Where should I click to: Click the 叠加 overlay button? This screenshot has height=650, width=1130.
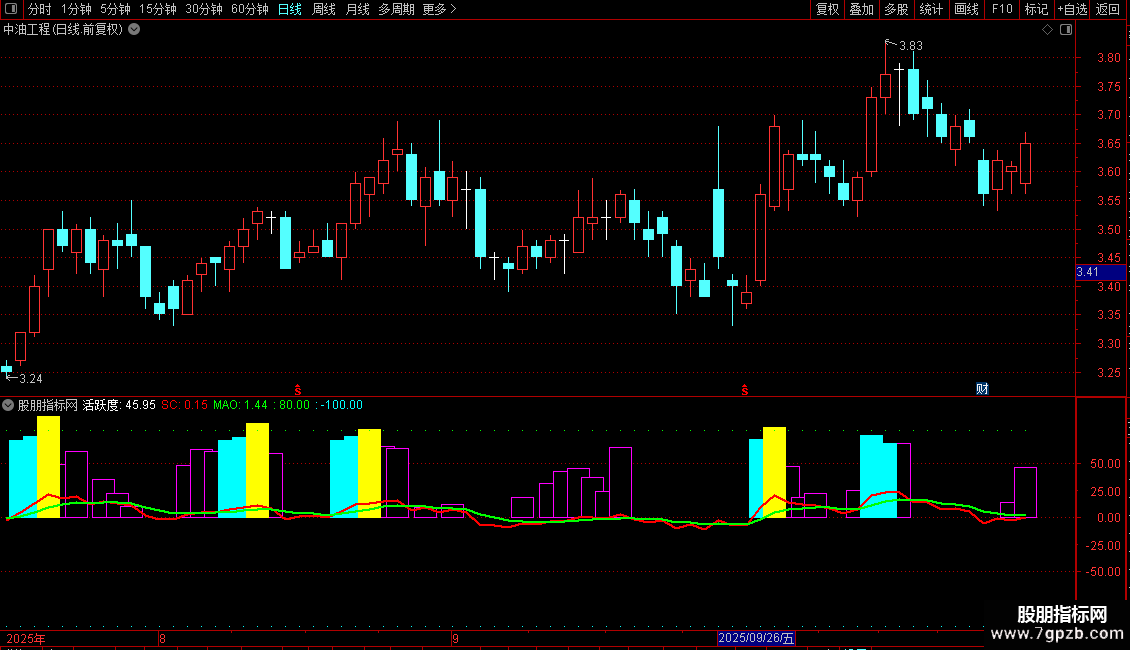point(861,9)
